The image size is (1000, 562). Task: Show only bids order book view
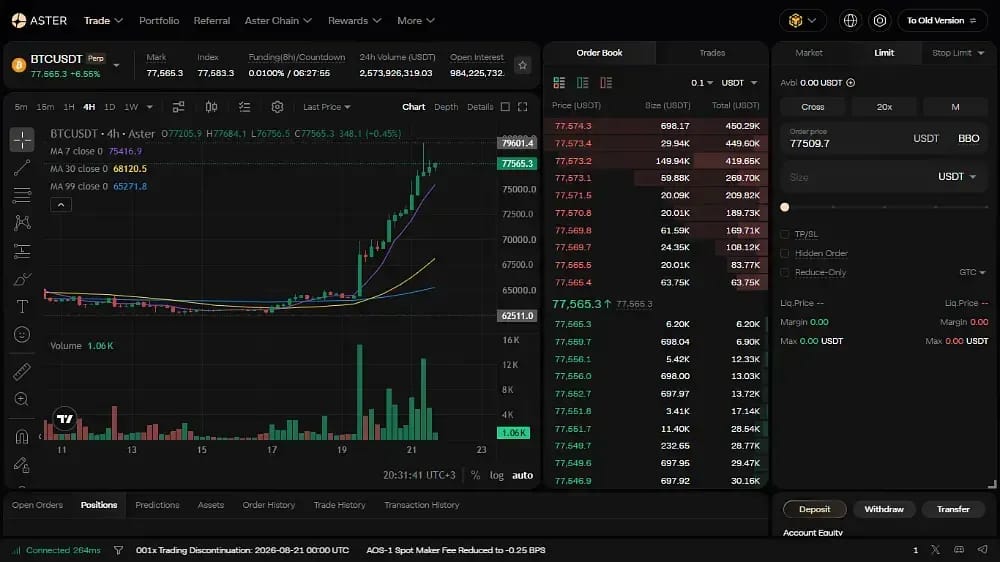coord(582,83)
